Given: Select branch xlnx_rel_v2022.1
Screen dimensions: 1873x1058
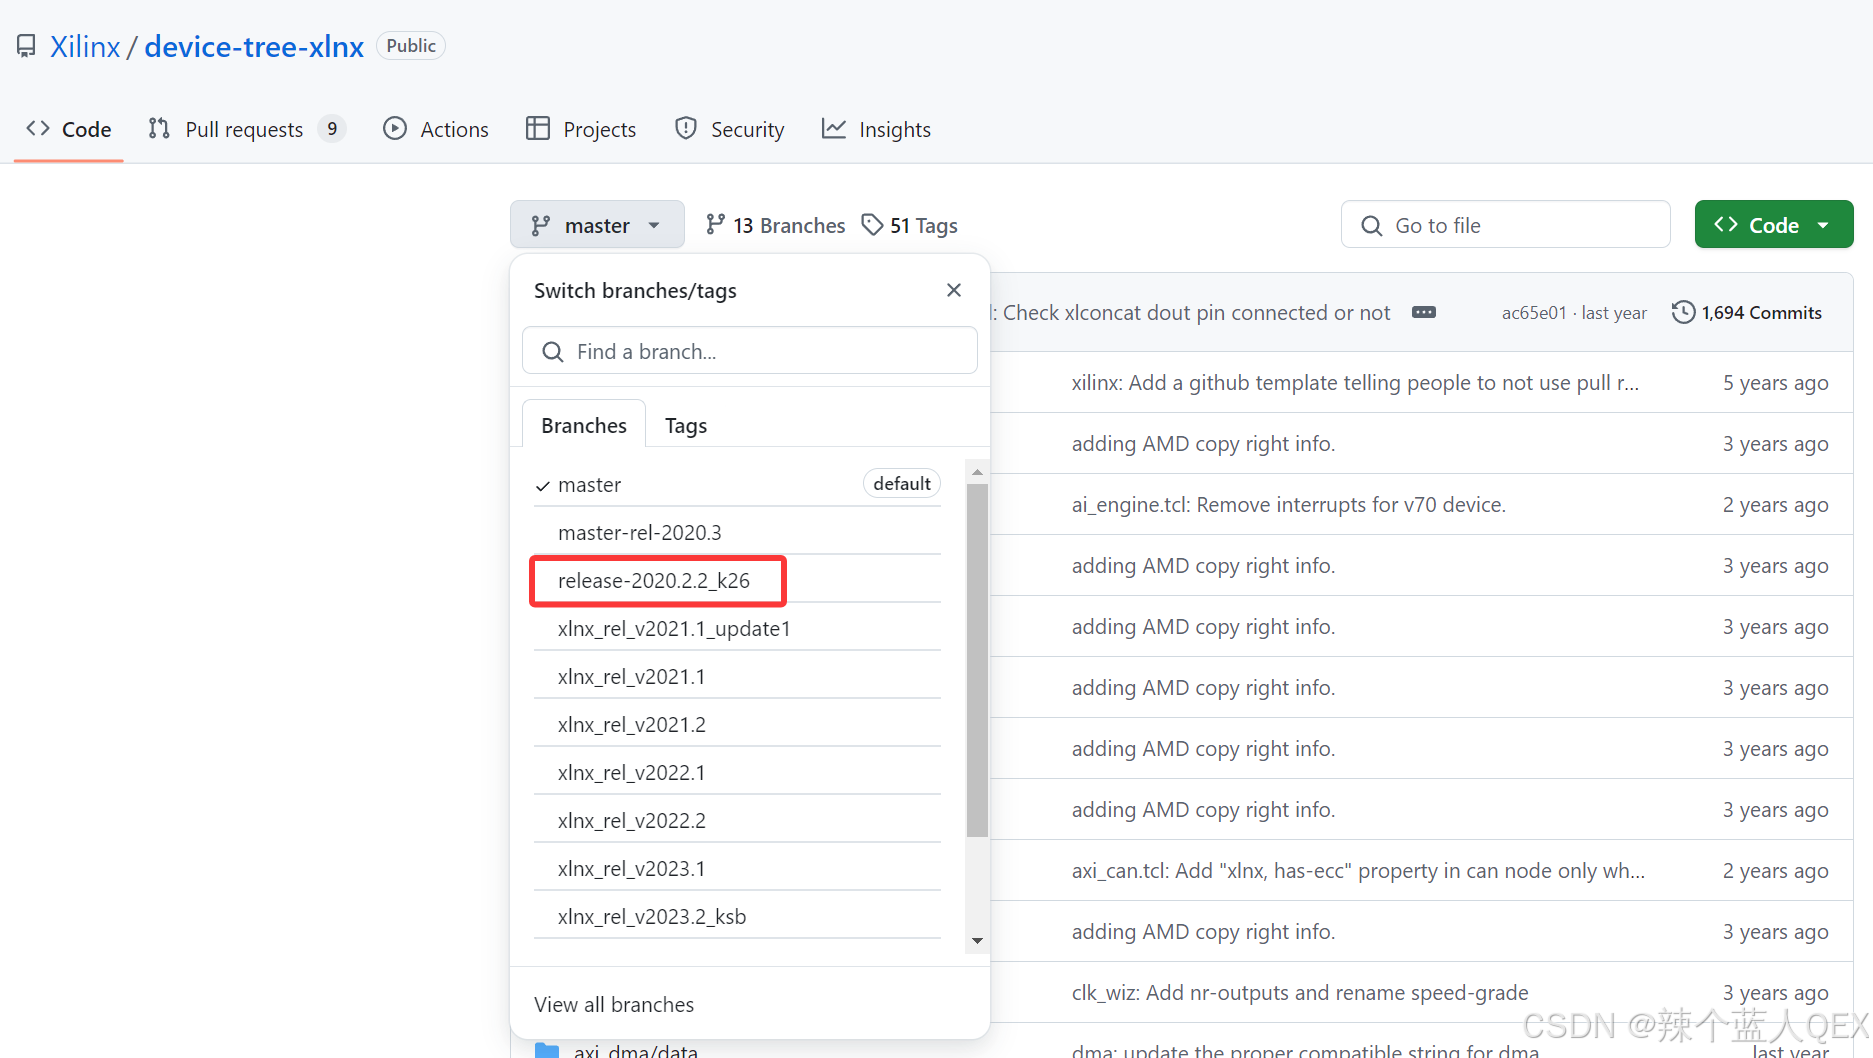Looking at the screenshot, I should 737,772.
